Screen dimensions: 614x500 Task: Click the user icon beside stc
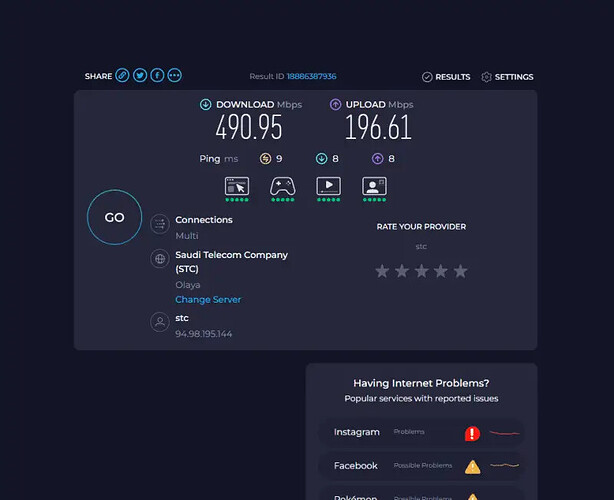[158, 323]
